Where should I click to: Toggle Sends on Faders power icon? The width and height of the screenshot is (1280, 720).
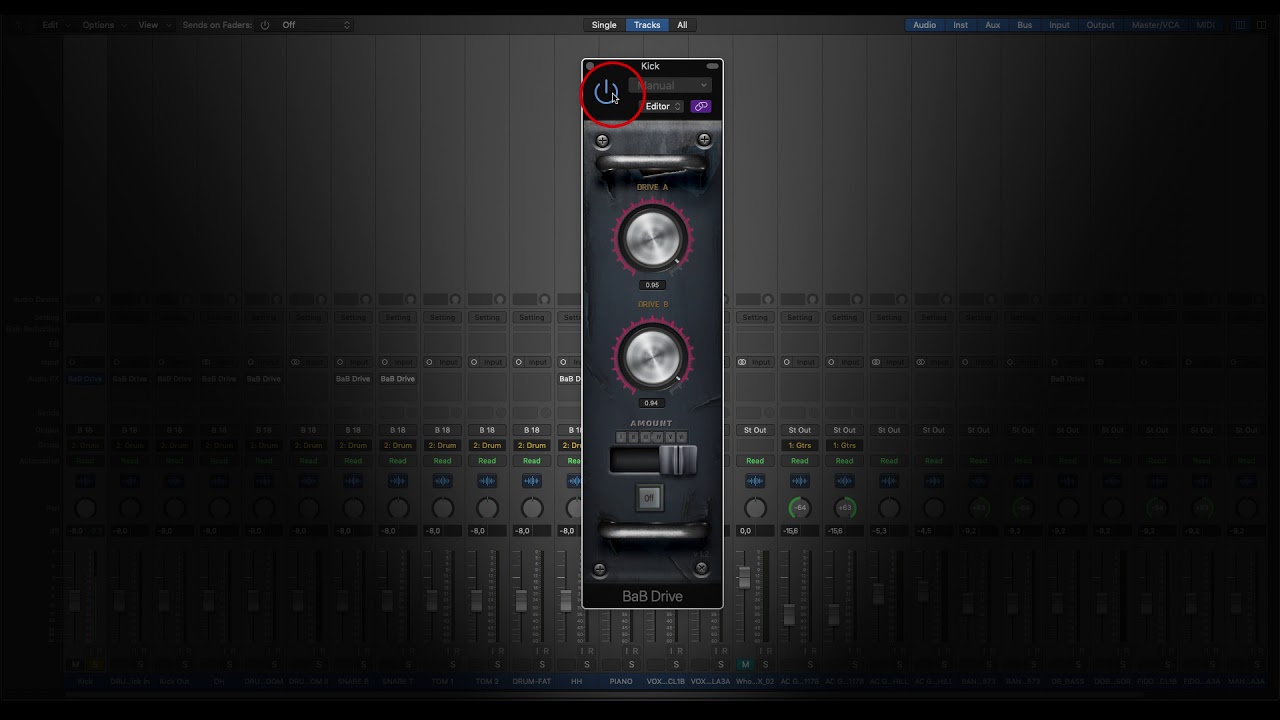(265, 25)
